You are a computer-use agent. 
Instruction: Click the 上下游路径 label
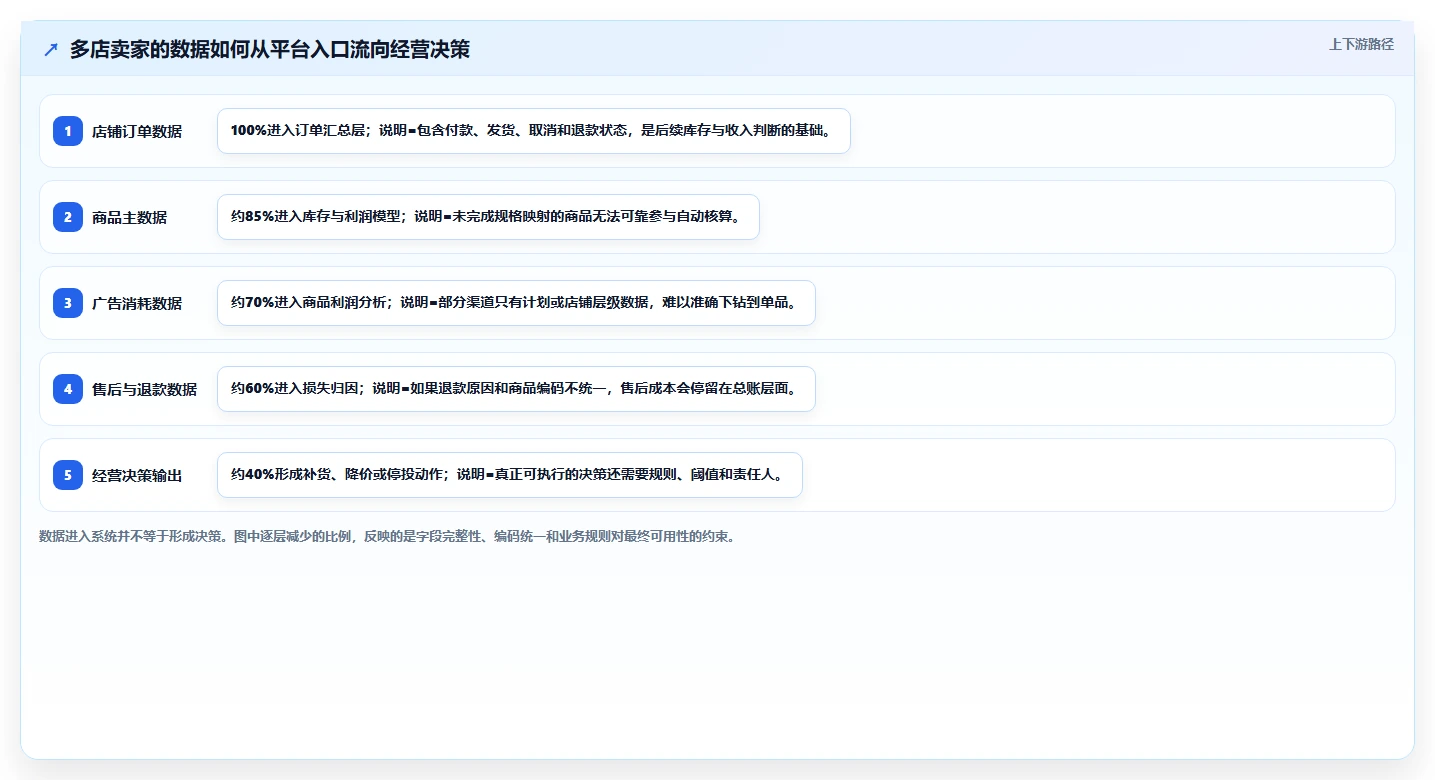(1361, 44)
